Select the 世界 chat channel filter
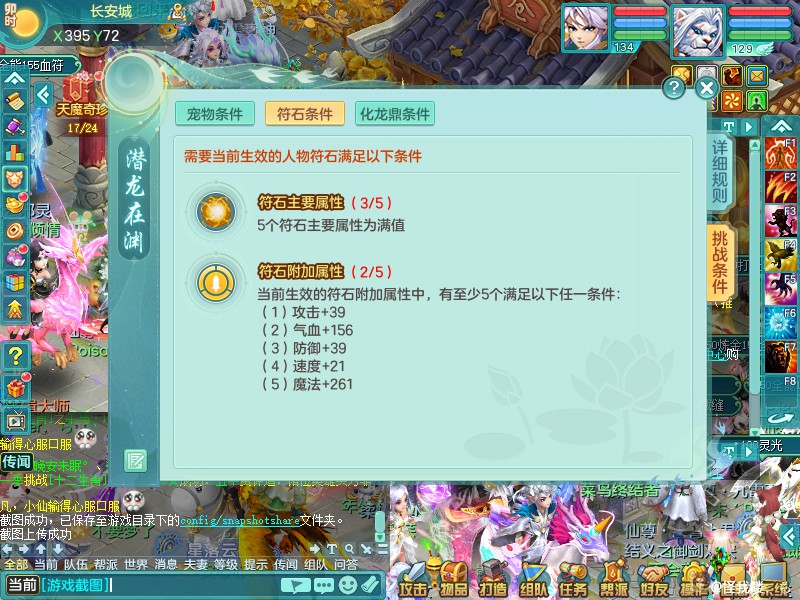The height and width of the screenshot is (600, 800). pyautogui.click(x=136, y=564)
